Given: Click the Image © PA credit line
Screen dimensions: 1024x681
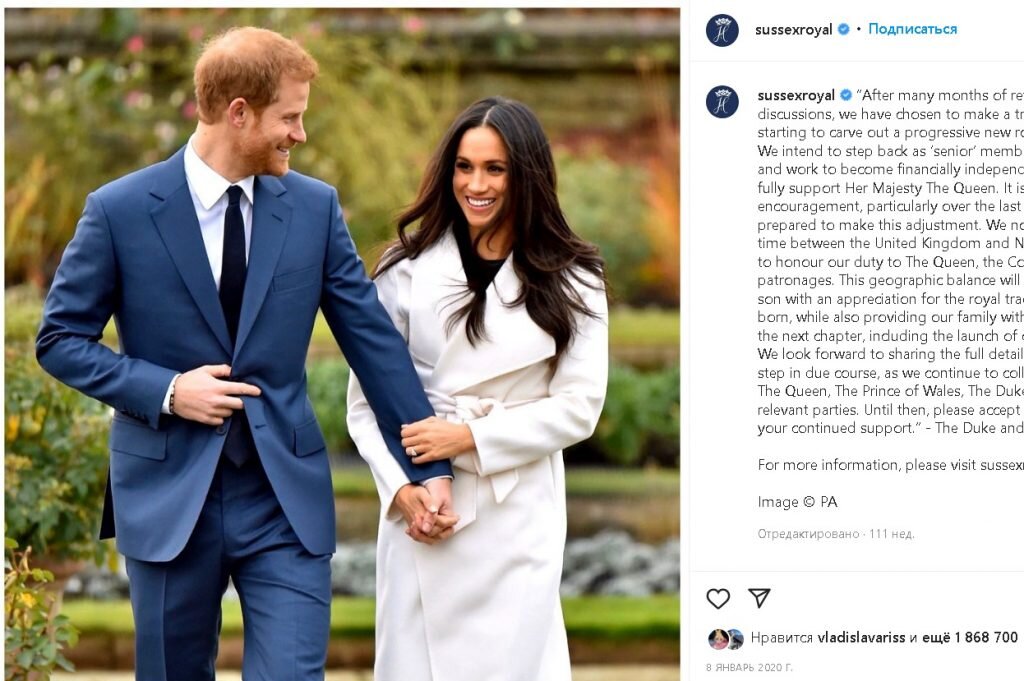Looking at the screenshot, I should [x=797, y=501].
